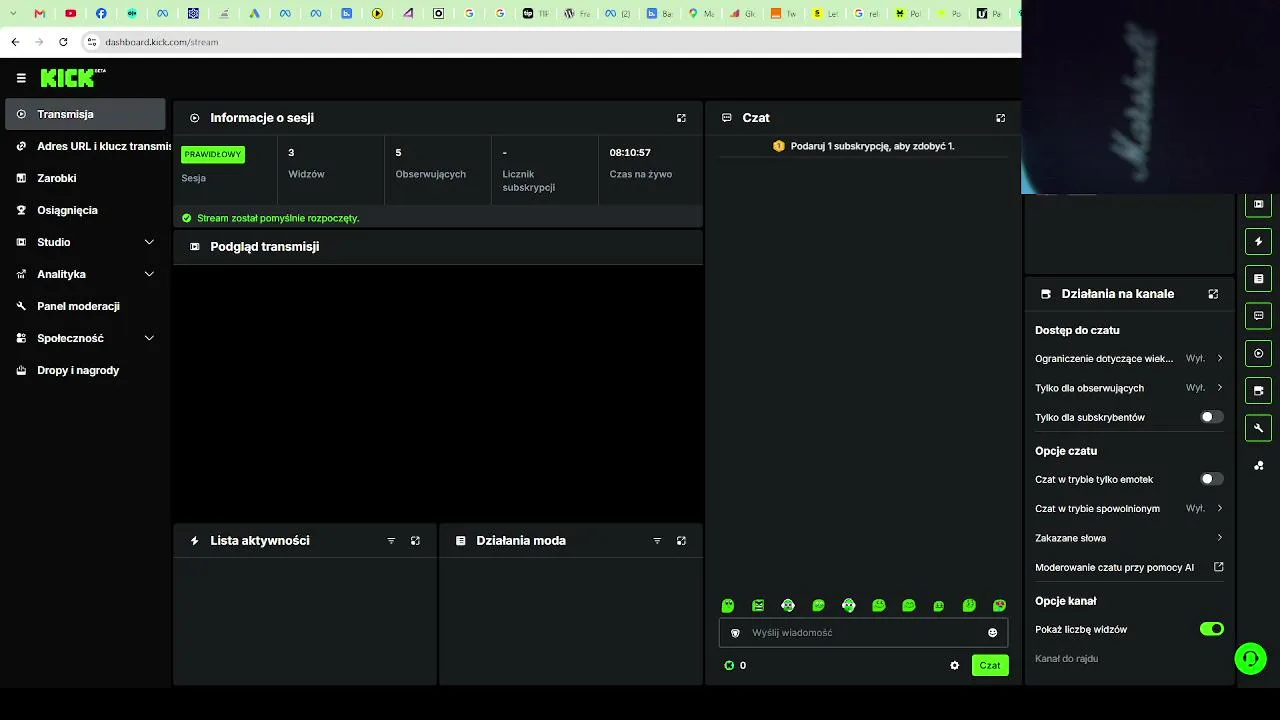This screenshot has height=720, width=1280.
Task: Open the support headset button
Action: (1250, 658)
